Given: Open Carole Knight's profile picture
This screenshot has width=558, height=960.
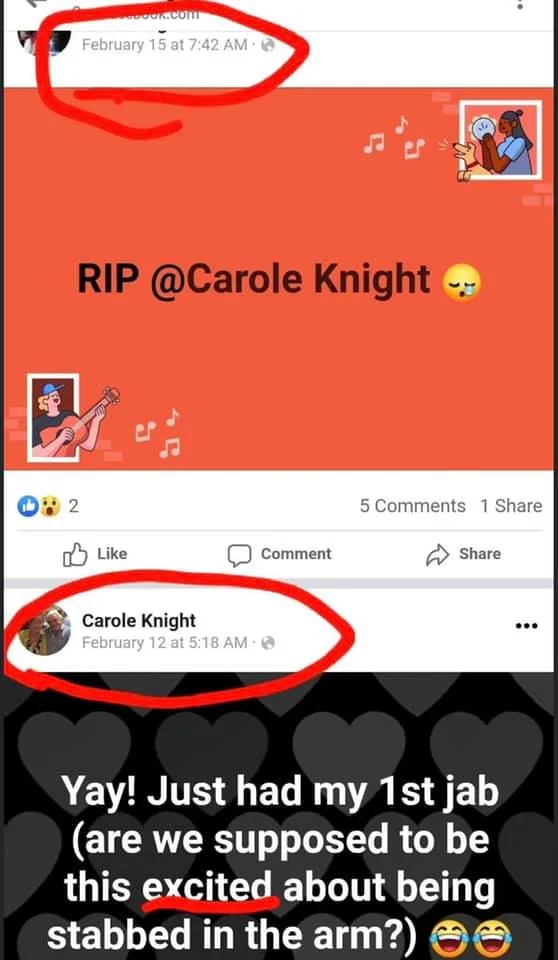Looking at the screenshot, I should [x=45, y=631].
